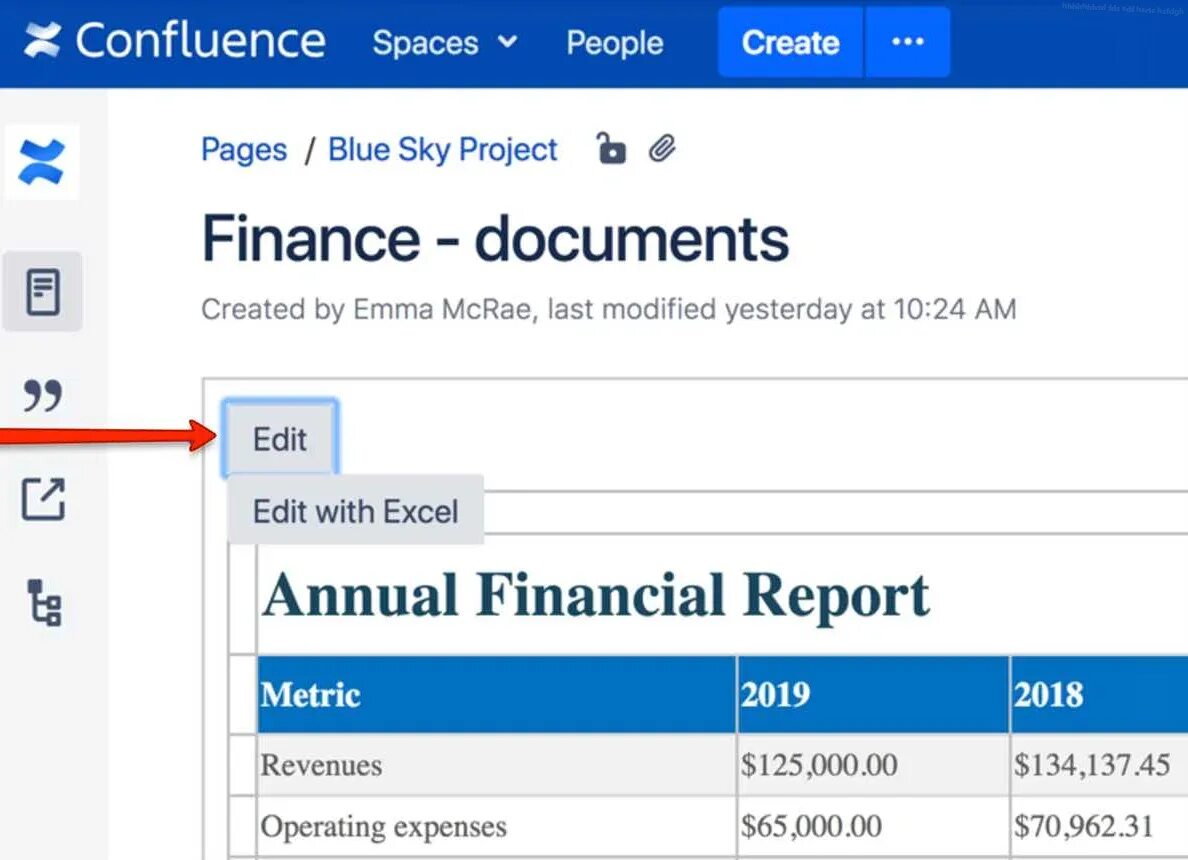Click the blue Create button

pyautogui.click(x=790, y=42)
